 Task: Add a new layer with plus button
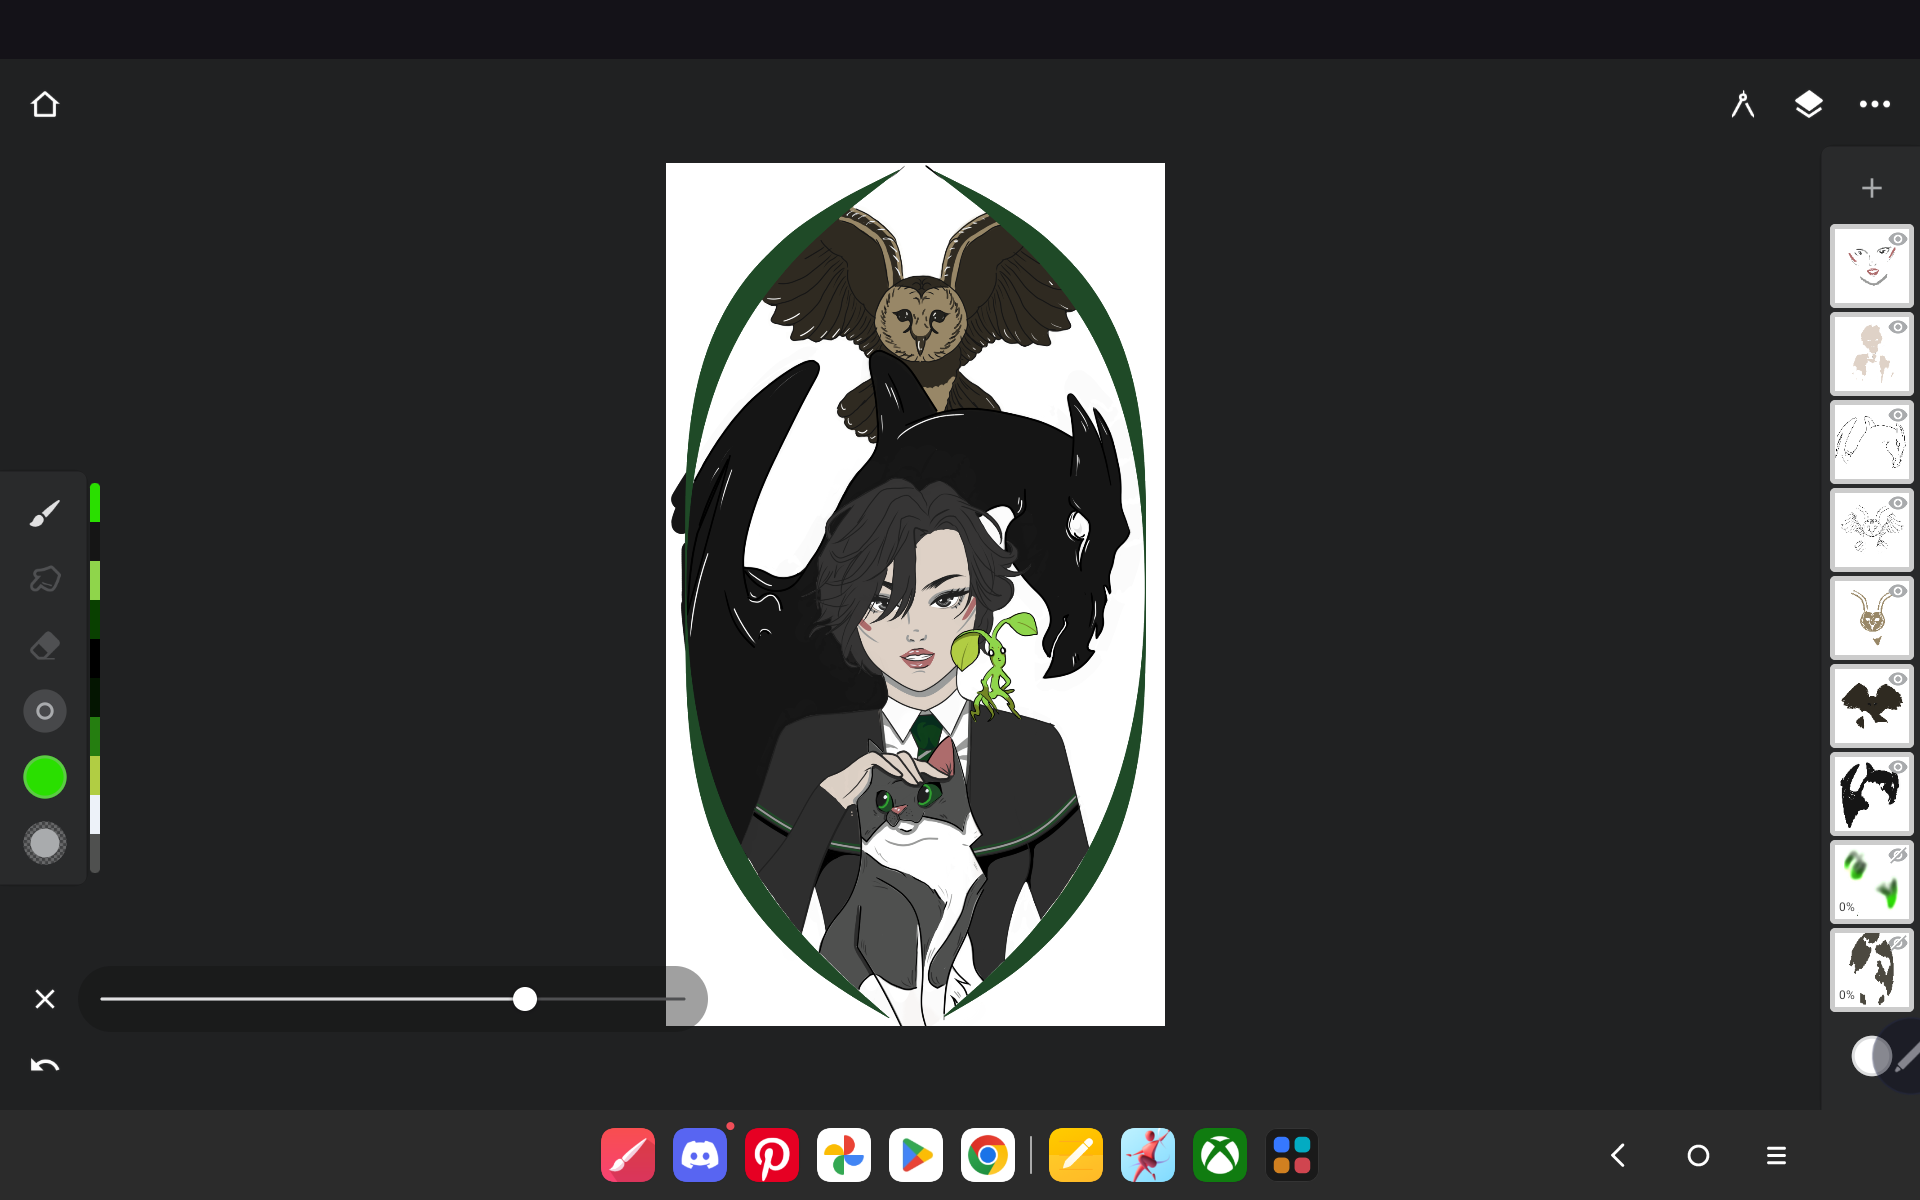coord(1872,188)
